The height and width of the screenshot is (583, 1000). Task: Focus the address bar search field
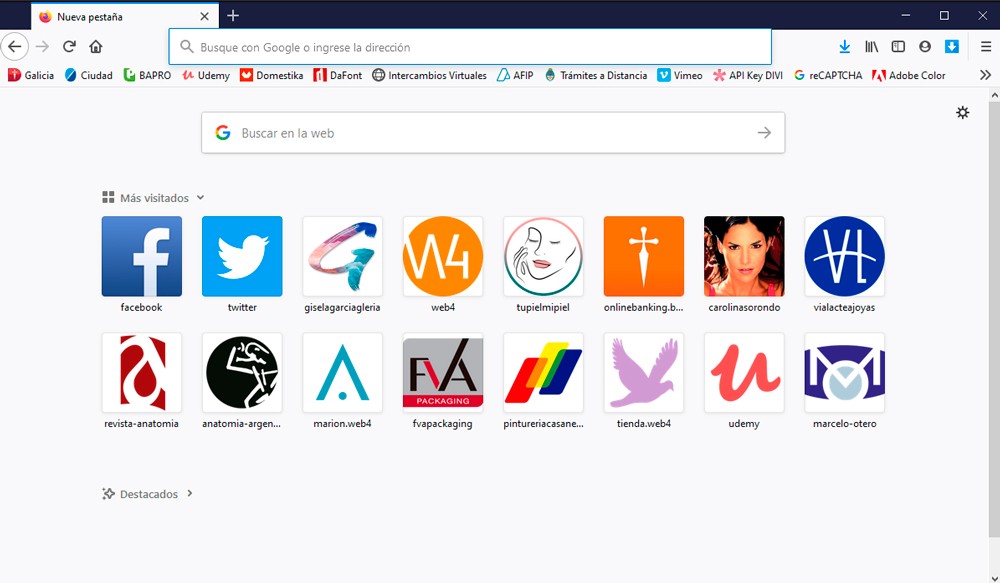coord(470,47)
